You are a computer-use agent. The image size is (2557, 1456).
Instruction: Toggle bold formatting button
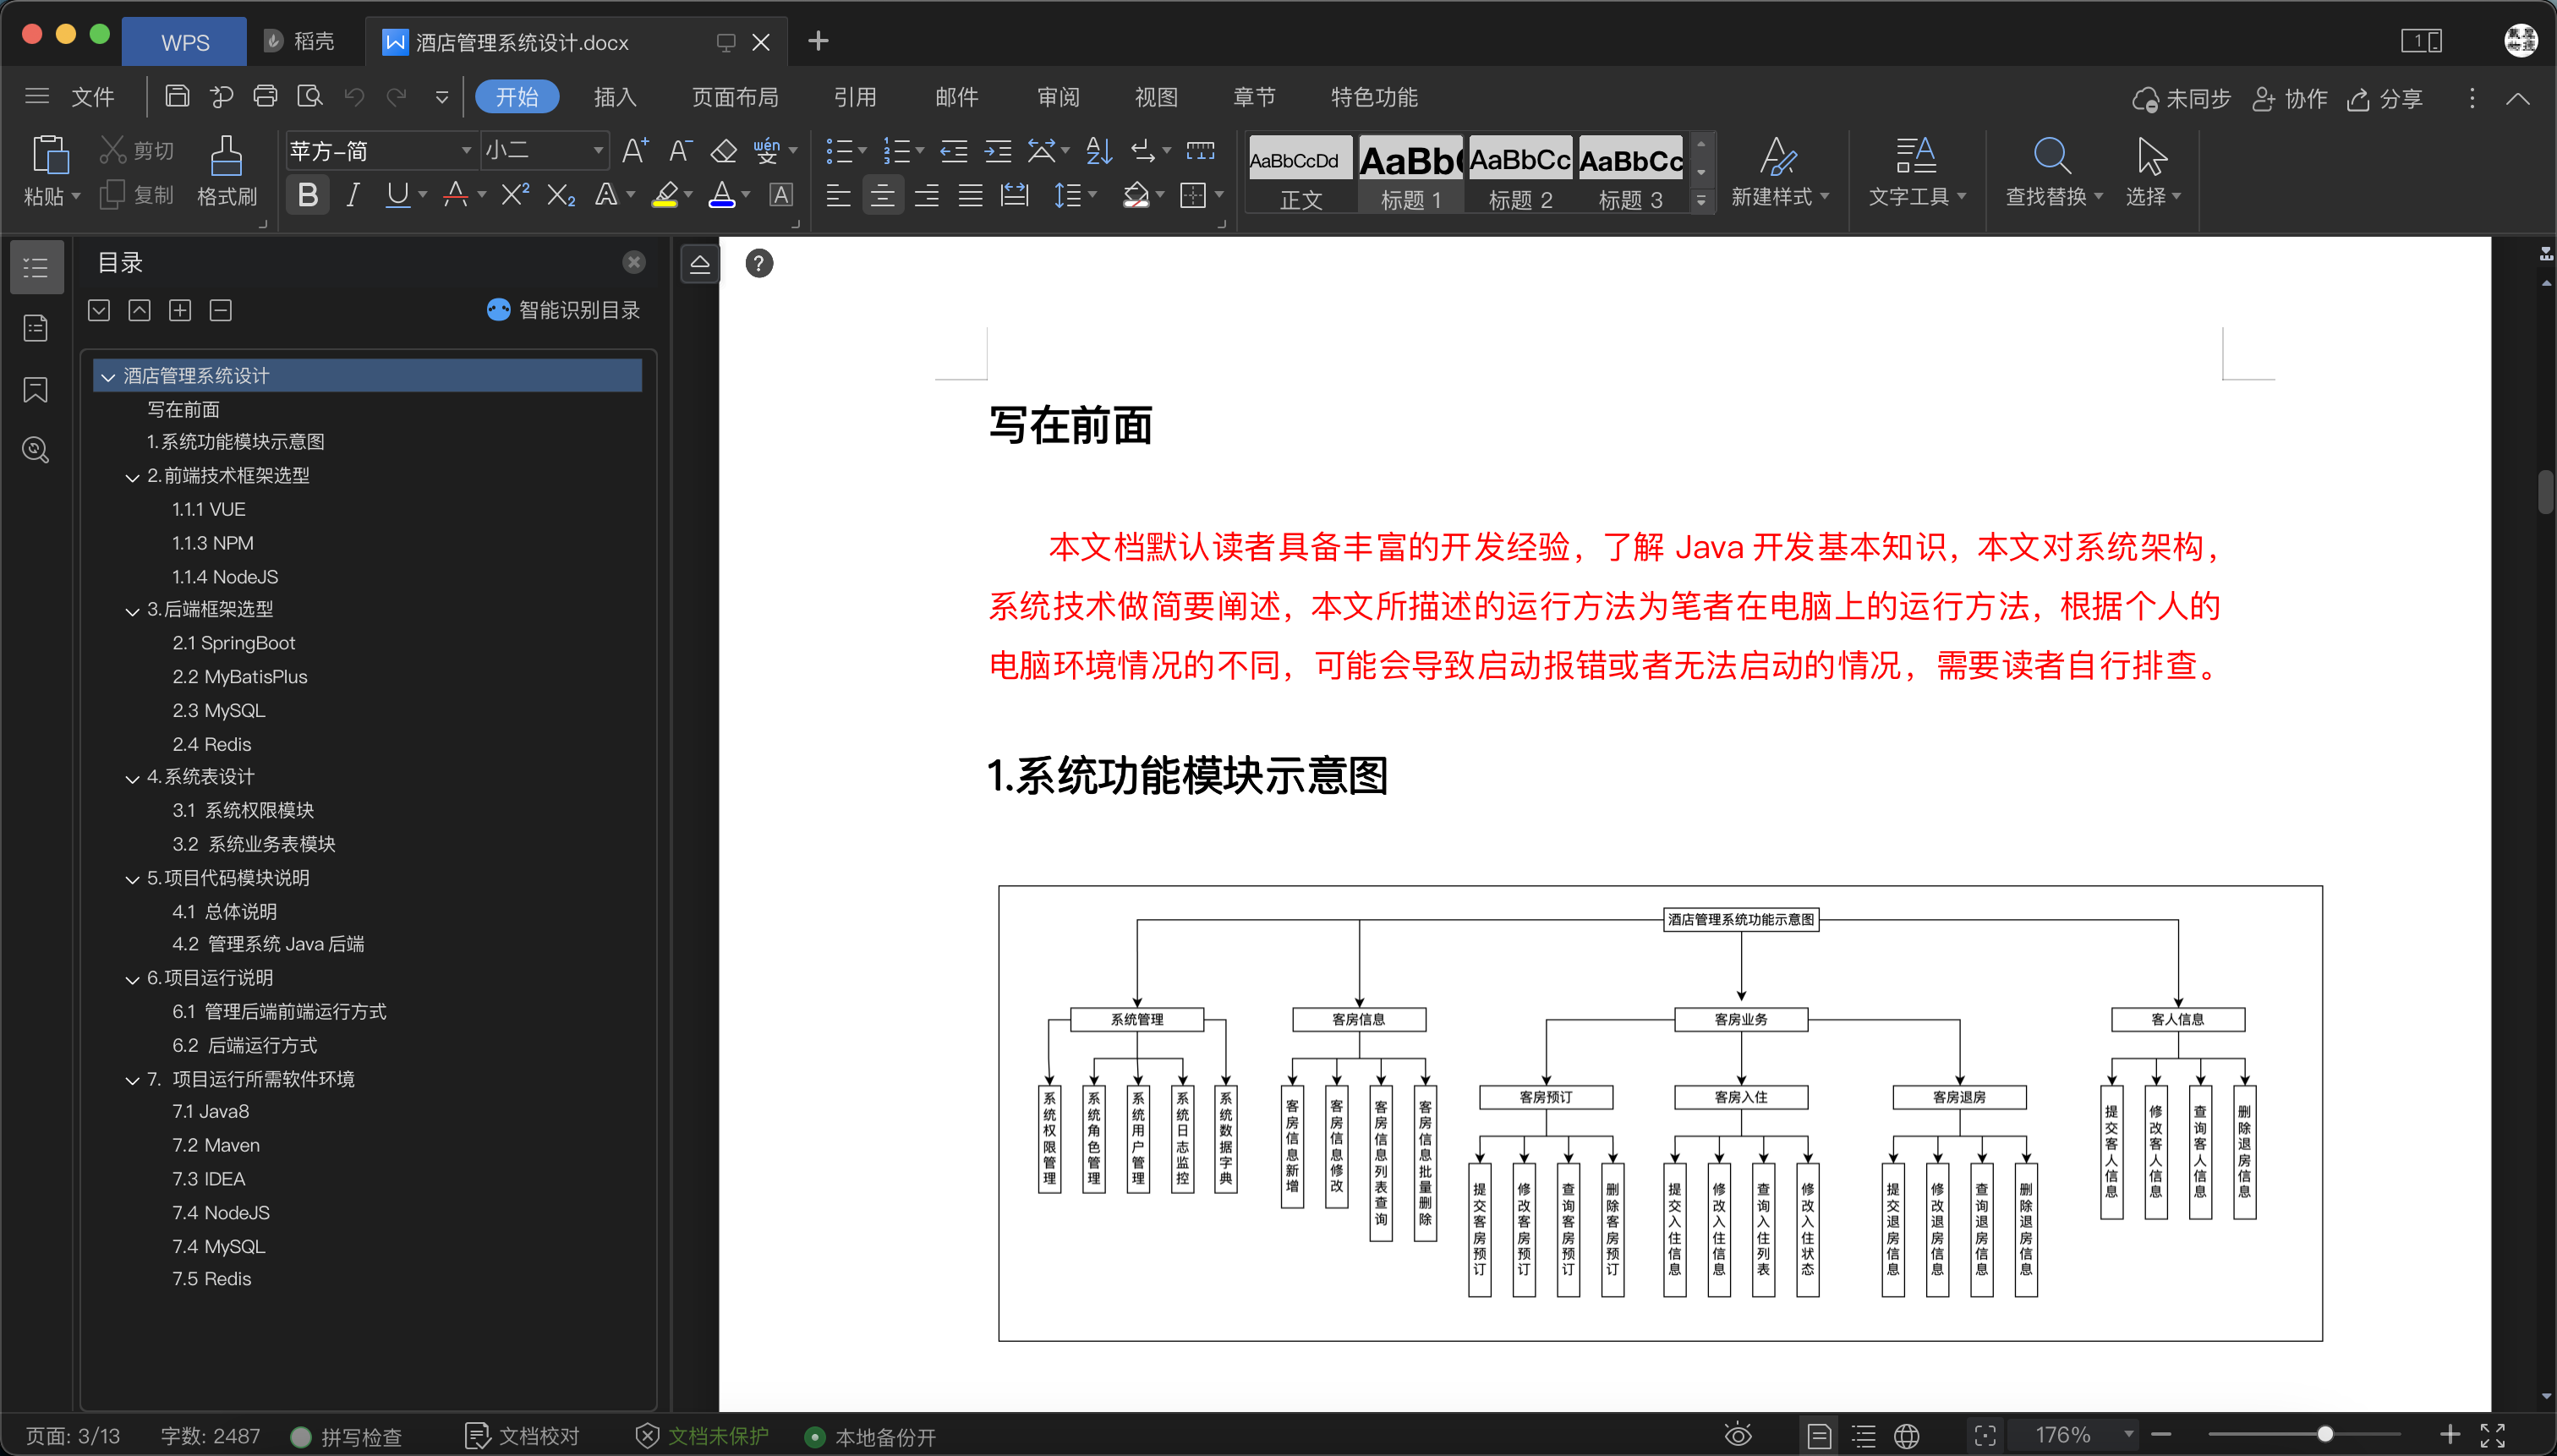coord(308,195)
